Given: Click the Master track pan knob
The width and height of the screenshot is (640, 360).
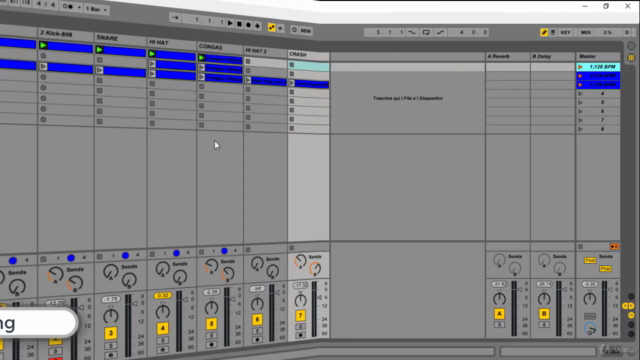Looking at the screenshot, I should pos(590,299).
